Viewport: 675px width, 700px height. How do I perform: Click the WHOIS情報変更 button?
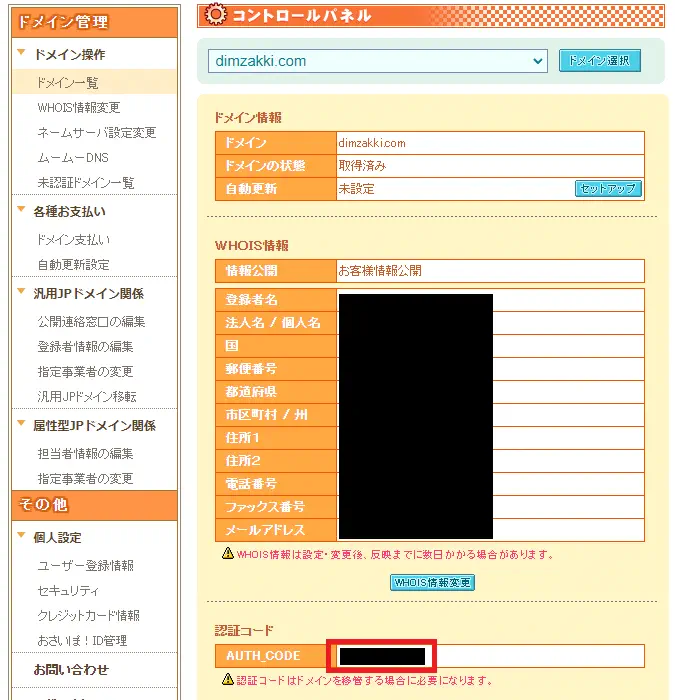coord(432,582)
